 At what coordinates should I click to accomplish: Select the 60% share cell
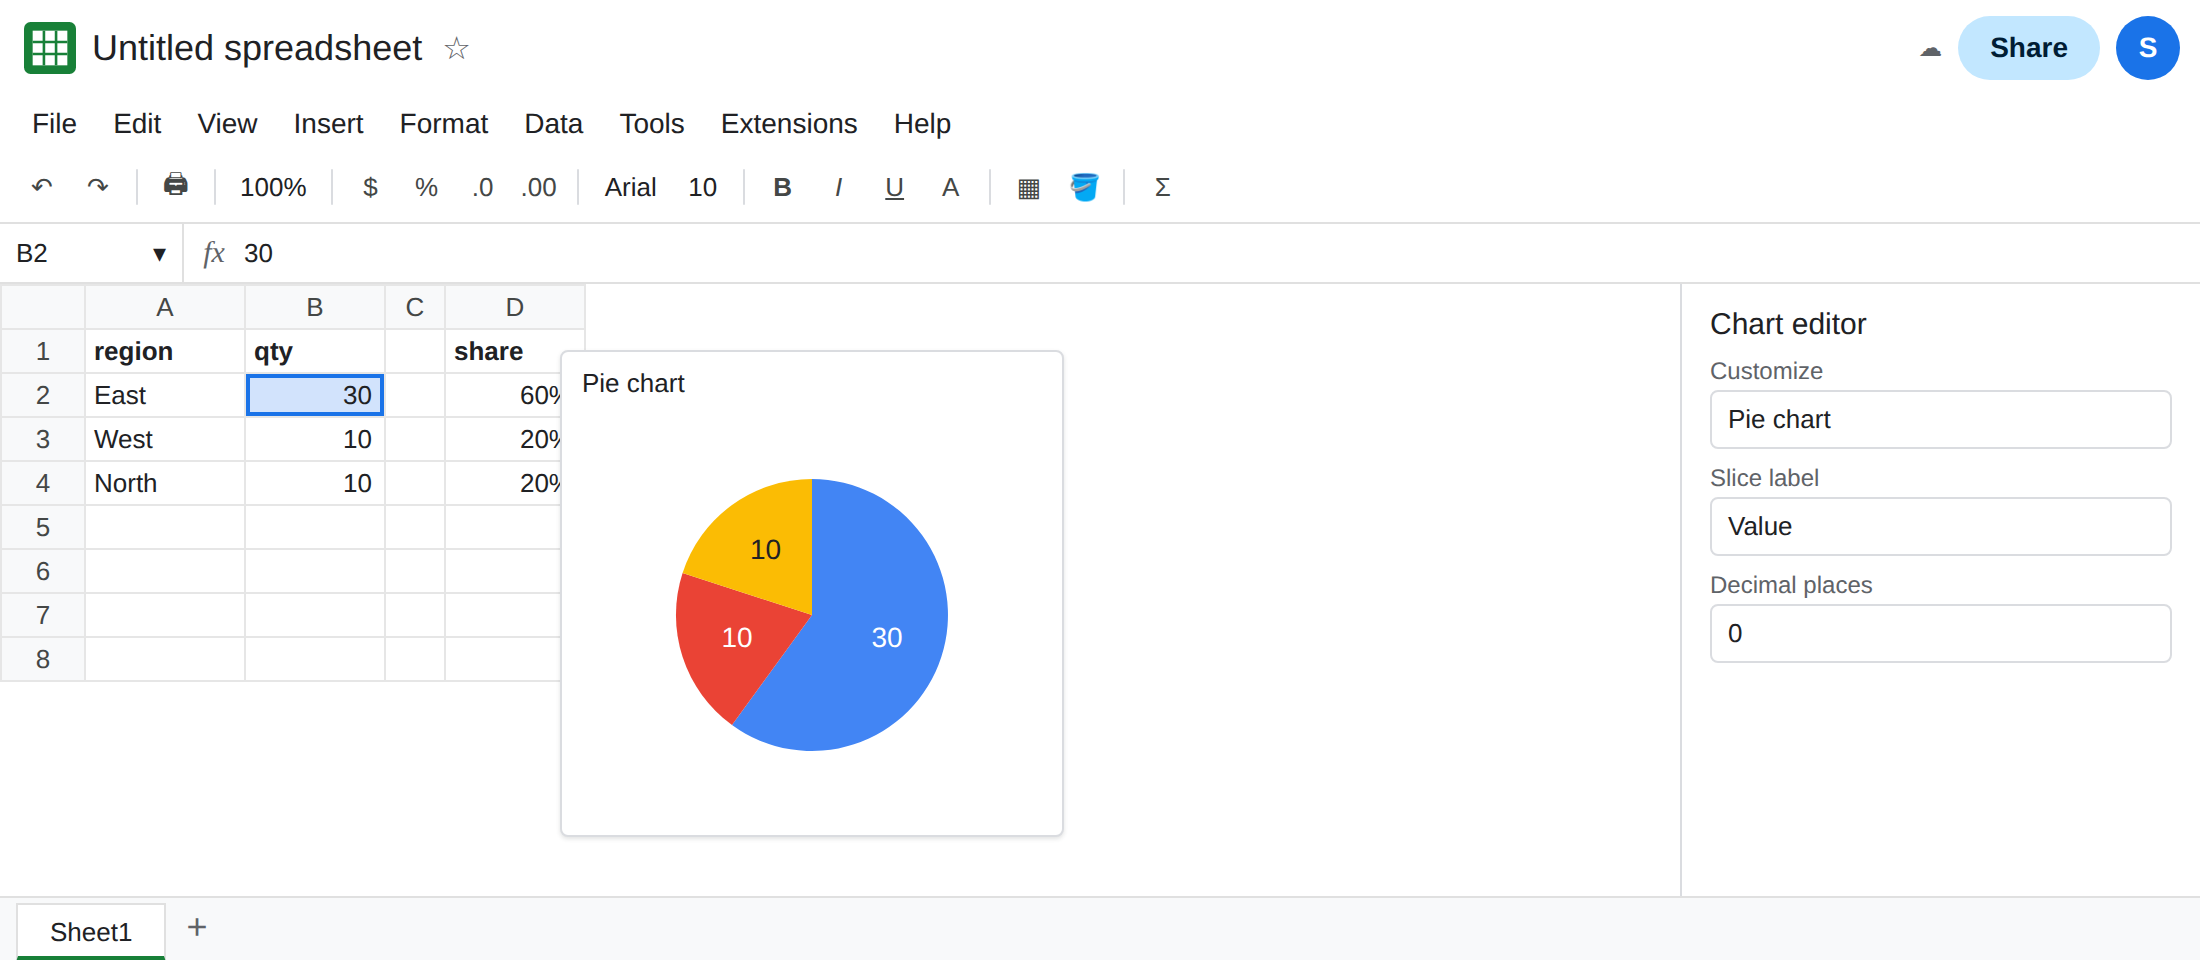(503, 395)
